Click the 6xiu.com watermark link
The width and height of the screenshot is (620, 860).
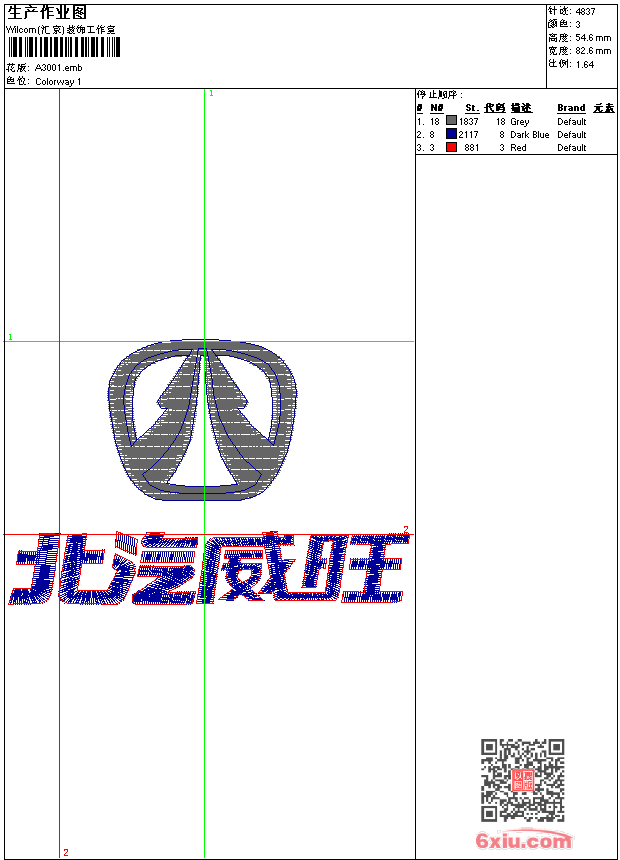click(523, 841)
